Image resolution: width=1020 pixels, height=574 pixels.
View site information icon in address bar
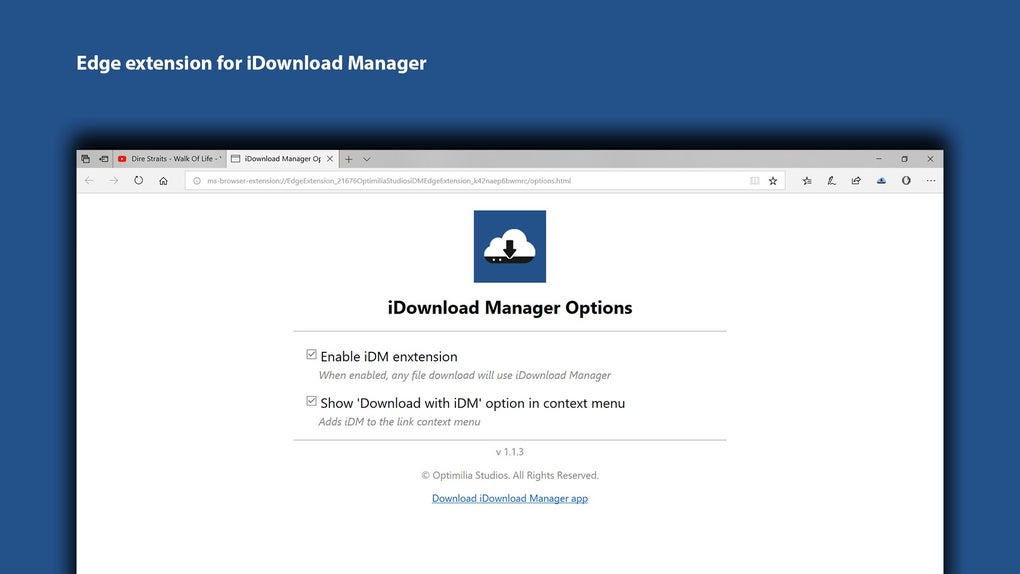196,181
